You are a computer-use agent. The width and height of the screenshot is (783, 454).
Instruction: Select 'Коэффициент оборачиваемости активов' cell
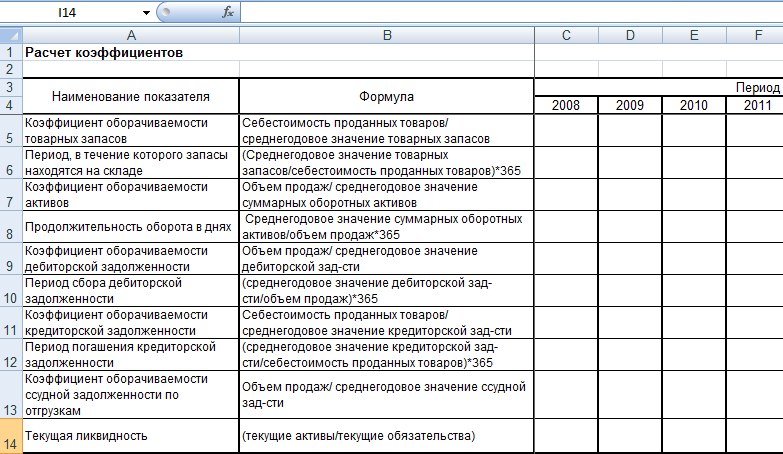coord(131,194)
